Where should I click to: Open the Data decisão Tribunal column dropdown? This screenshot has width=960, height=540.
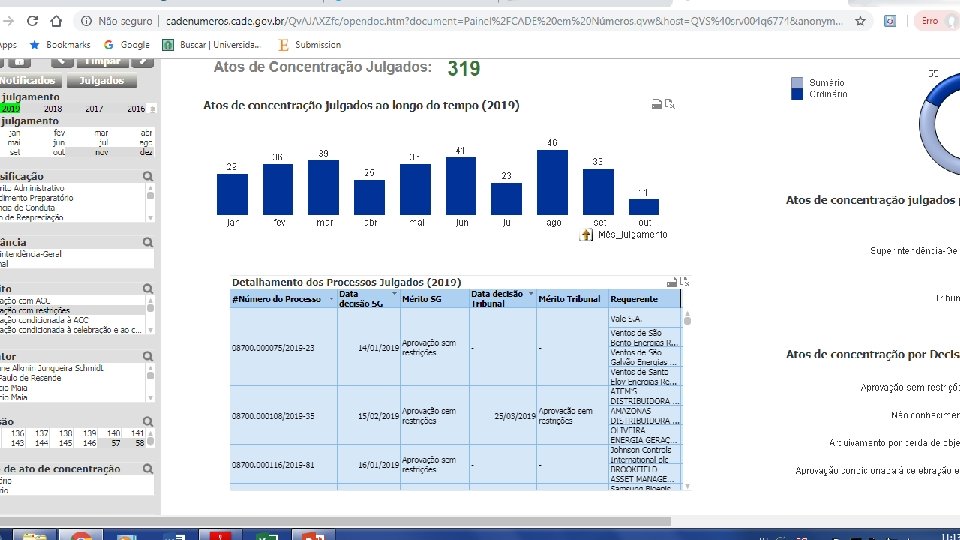[531, 294]
